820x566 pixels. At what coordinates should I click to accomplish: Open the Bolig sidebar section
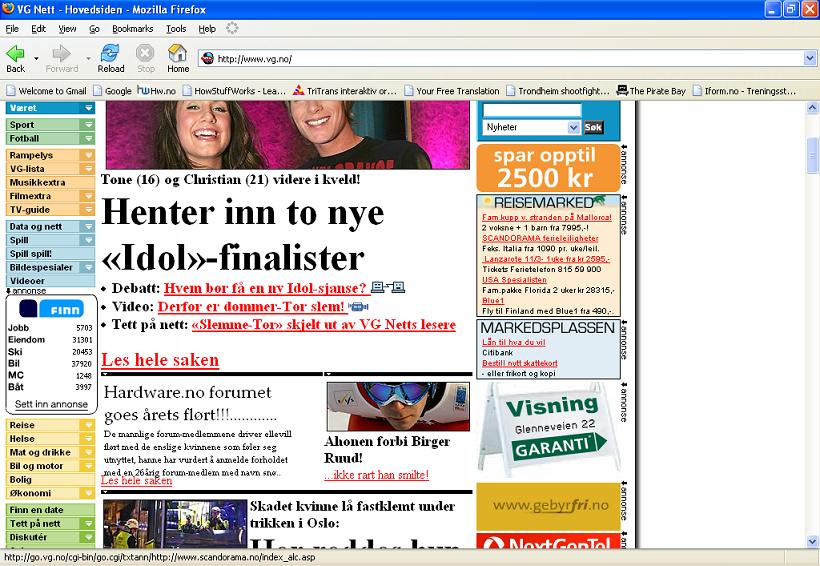50,480
